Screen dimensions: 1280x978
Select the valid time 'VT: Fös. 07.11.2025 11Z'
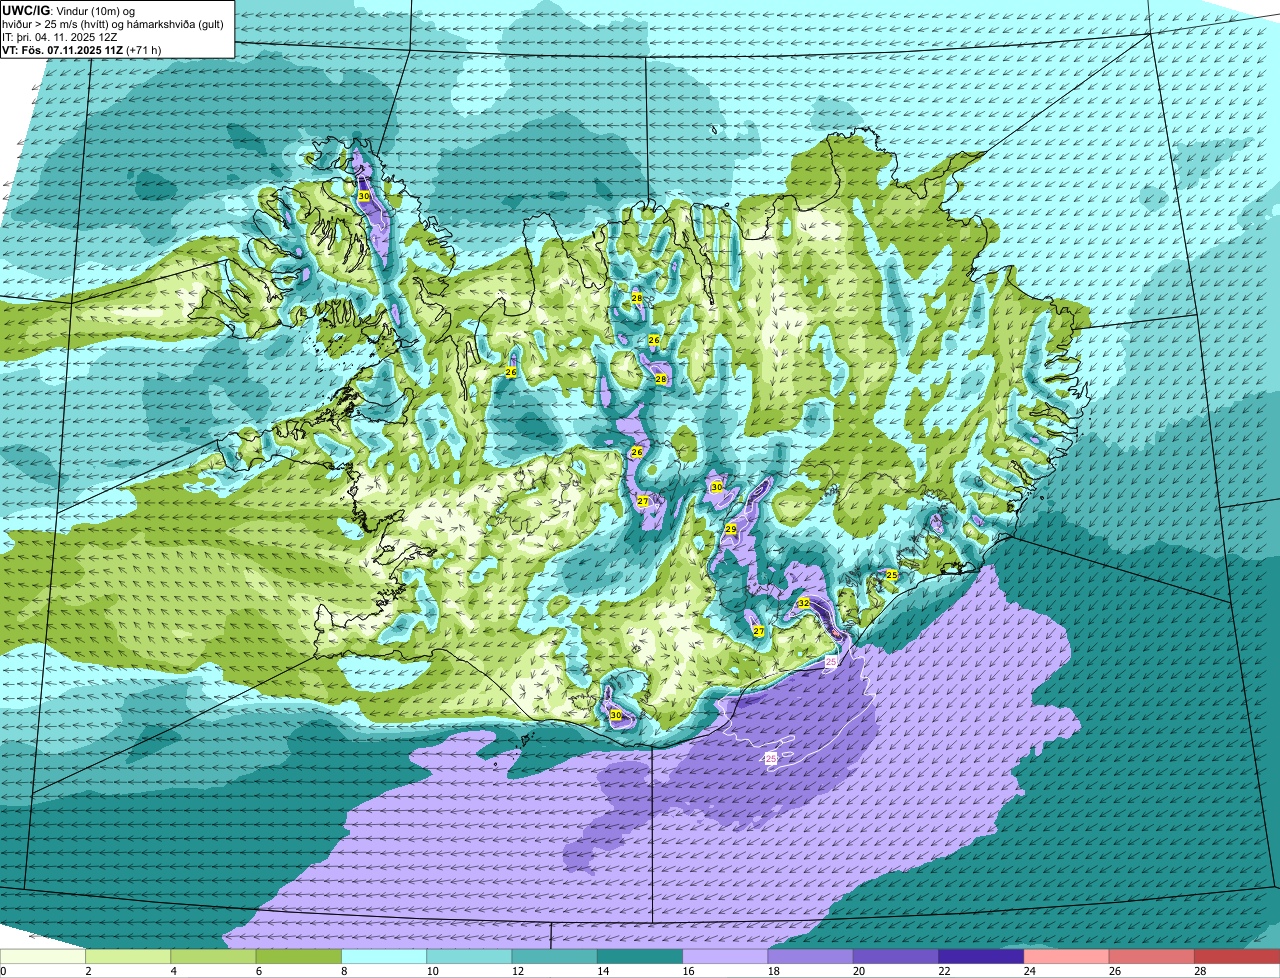(61, 50)
